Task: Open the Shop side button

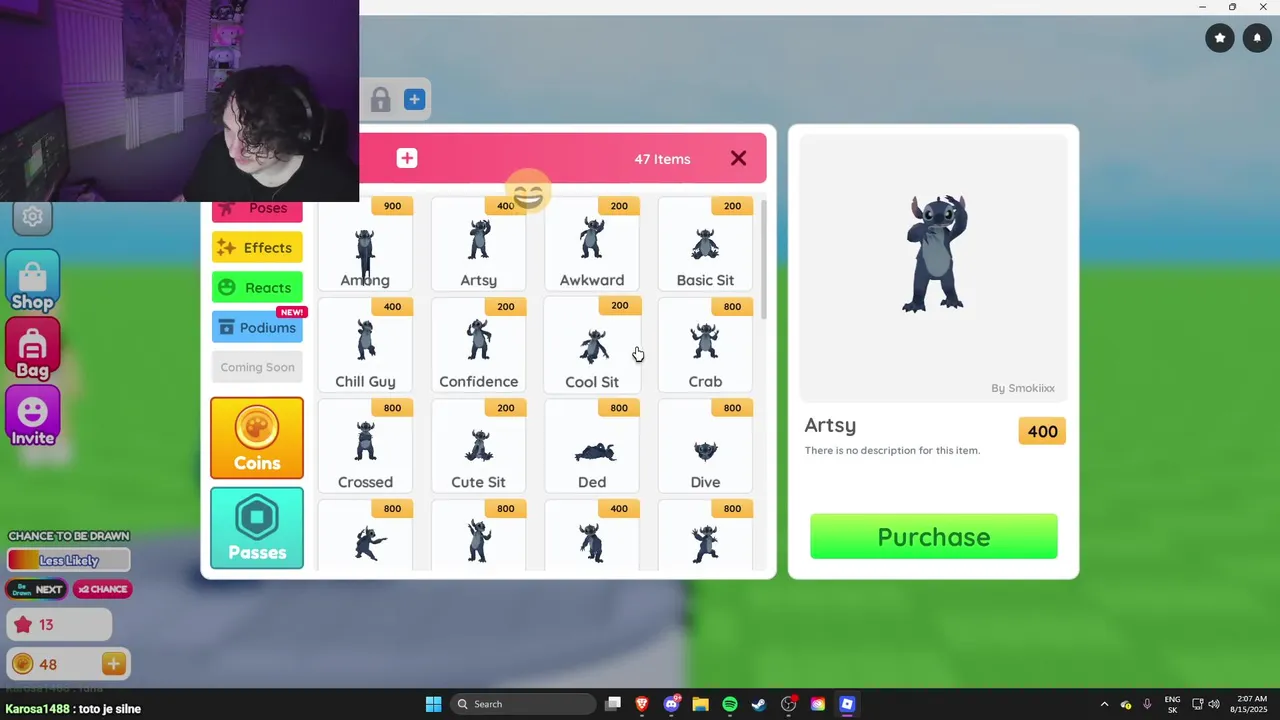Action: (x=32, y=281)
